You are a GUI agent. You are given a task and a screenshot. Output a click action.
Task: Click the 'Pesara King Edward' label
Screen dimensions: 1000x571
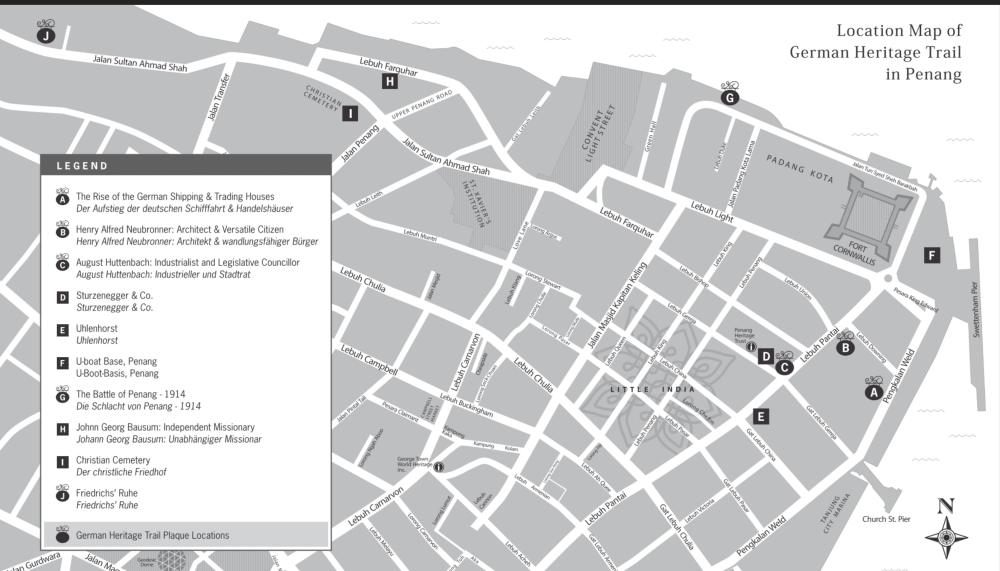coord(915,300)
